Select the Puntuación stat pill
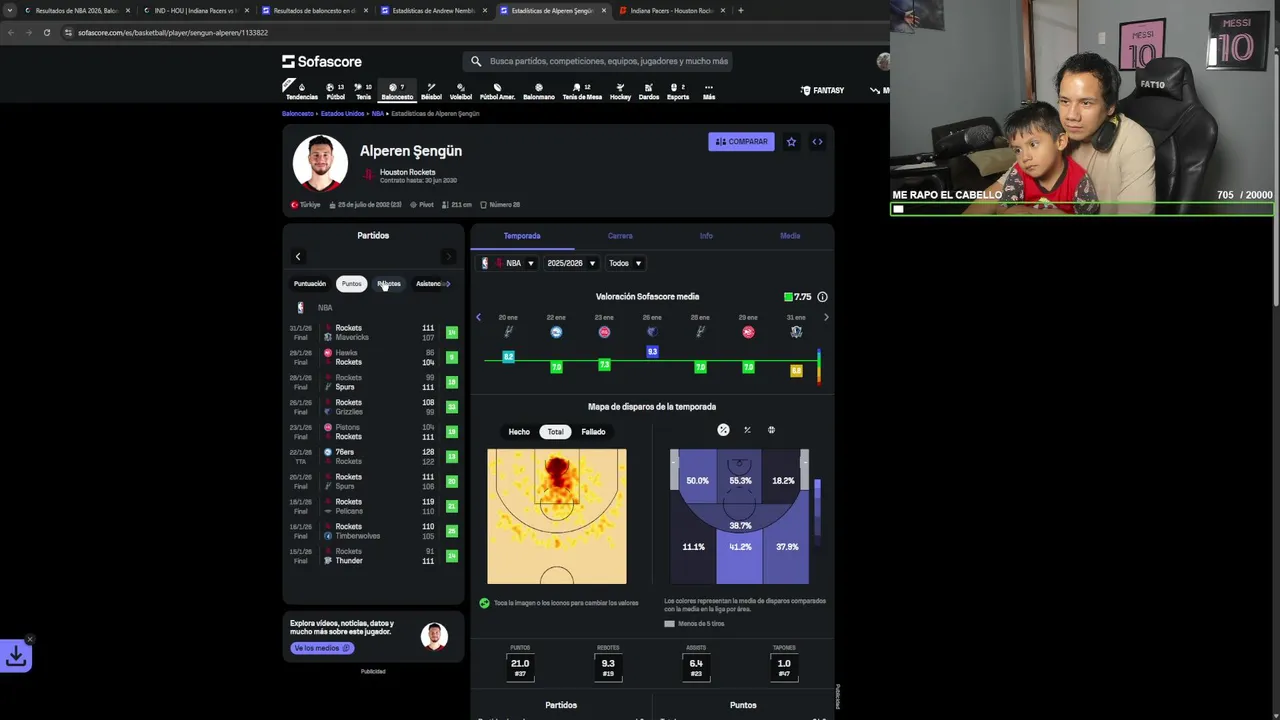The image size is (1280, 720). pos(310,284)
